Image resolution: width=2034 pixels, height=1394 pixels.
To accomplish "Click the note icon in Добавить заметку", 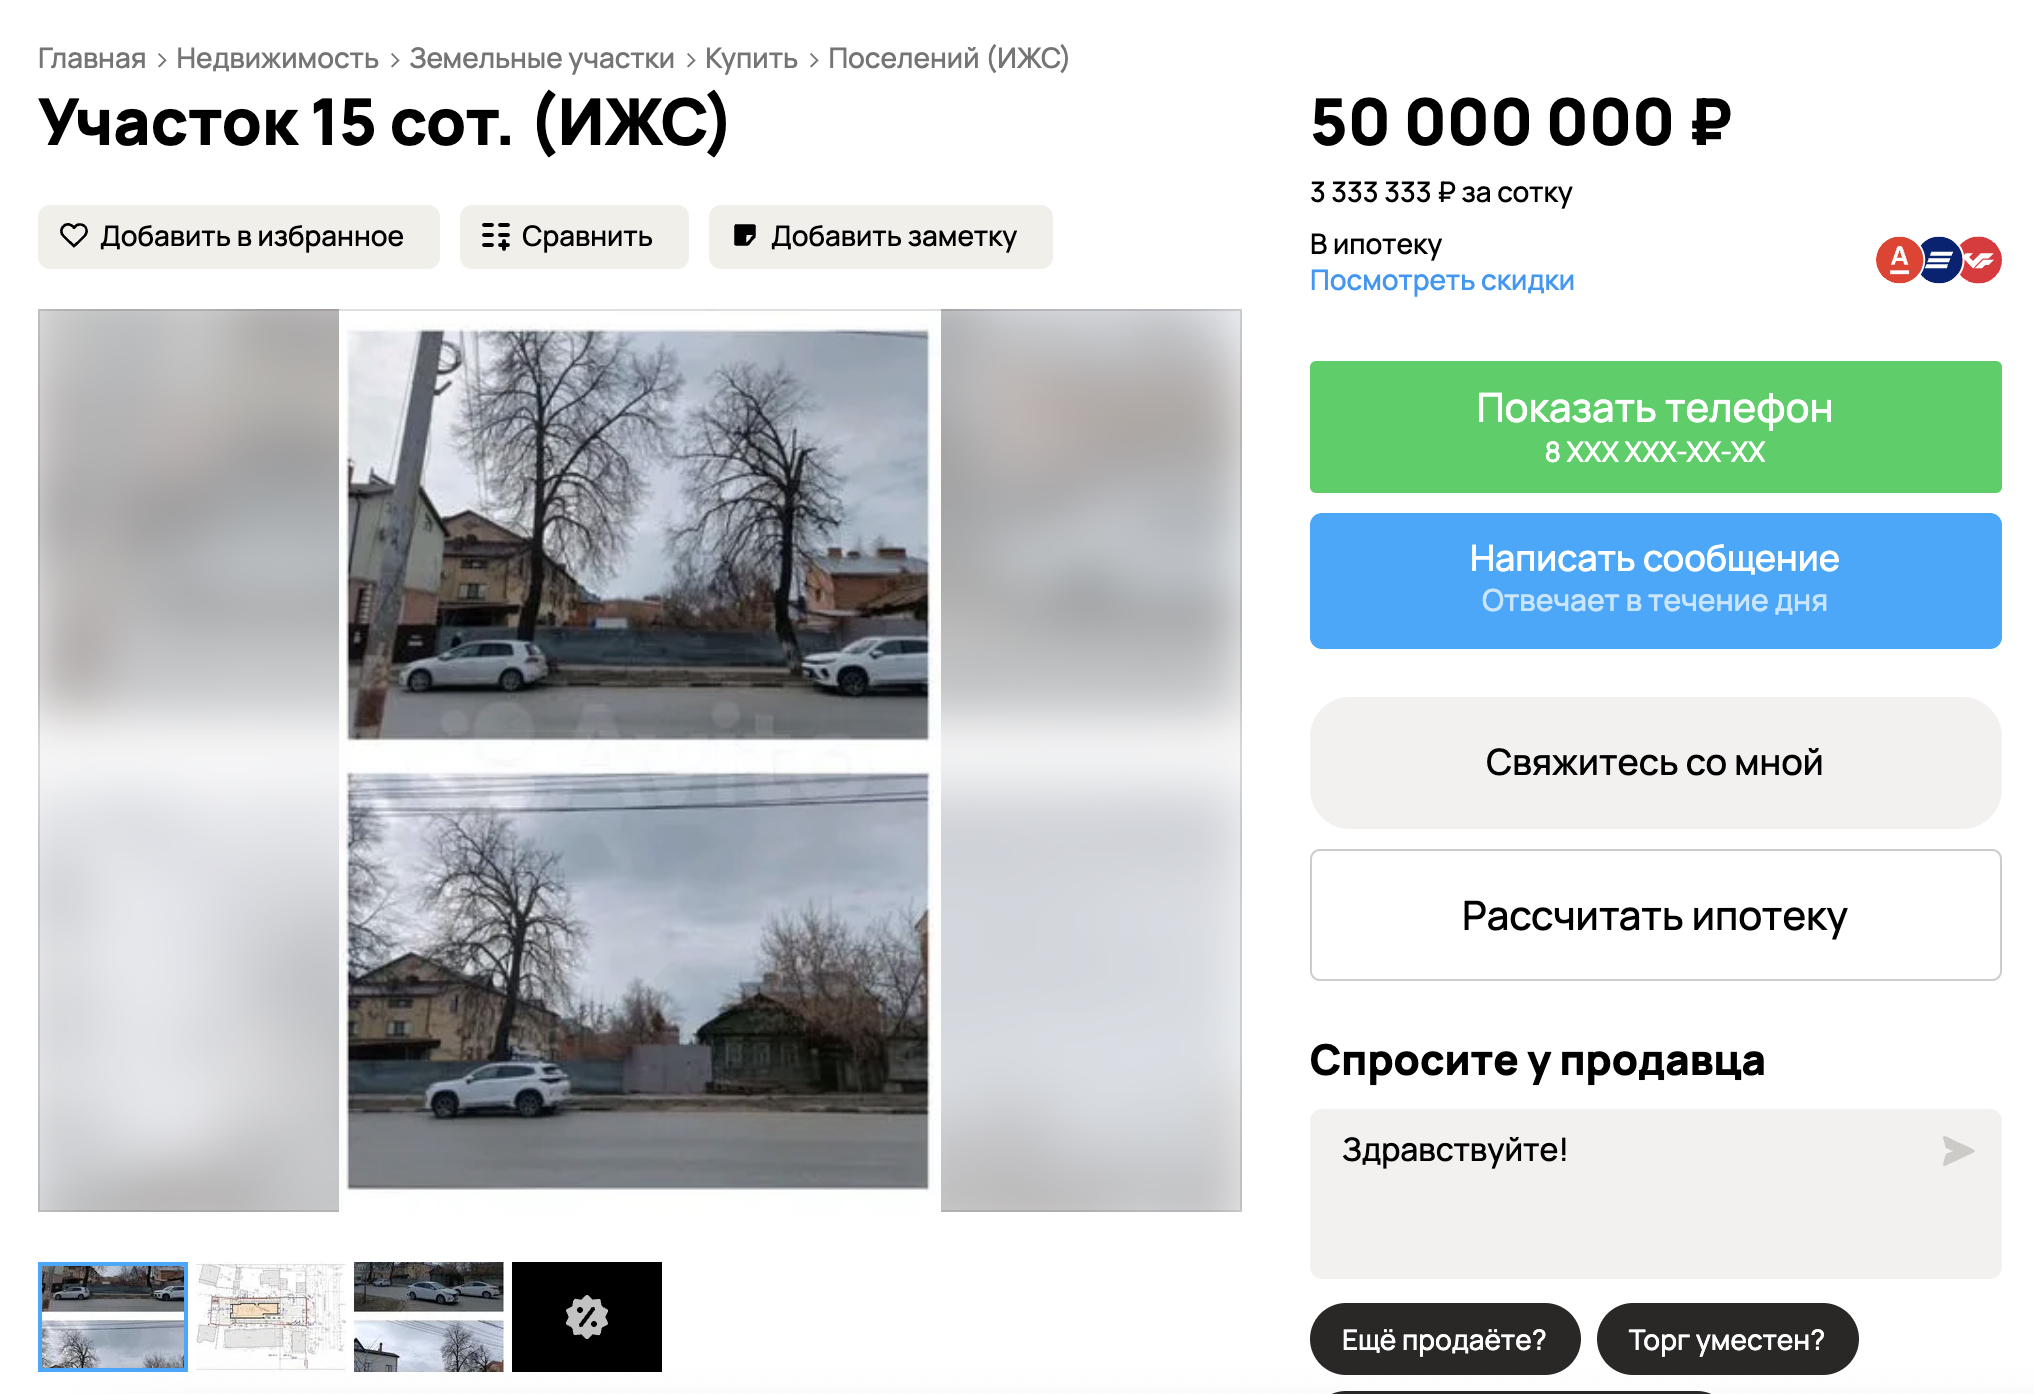I will pyautogui.click(x=744, y=236).
